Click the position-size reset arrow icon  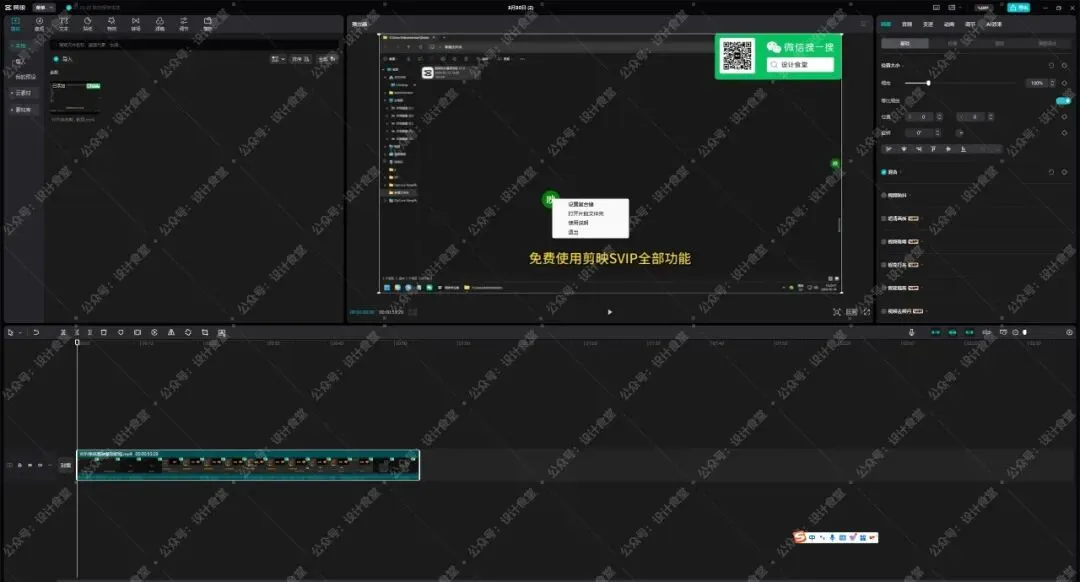(1051, 65)
